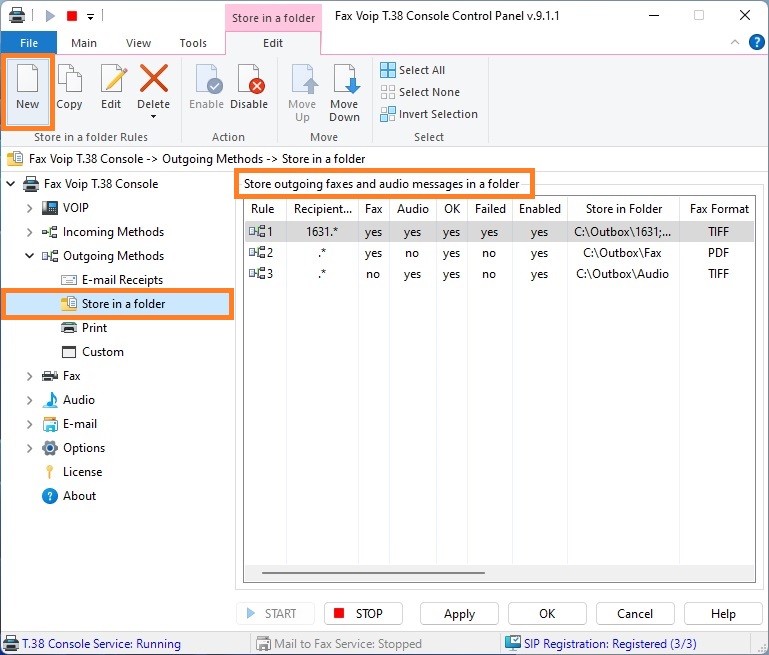Edit the selected rule with pencil icon
769x655 pixels.
coord(111,88)
